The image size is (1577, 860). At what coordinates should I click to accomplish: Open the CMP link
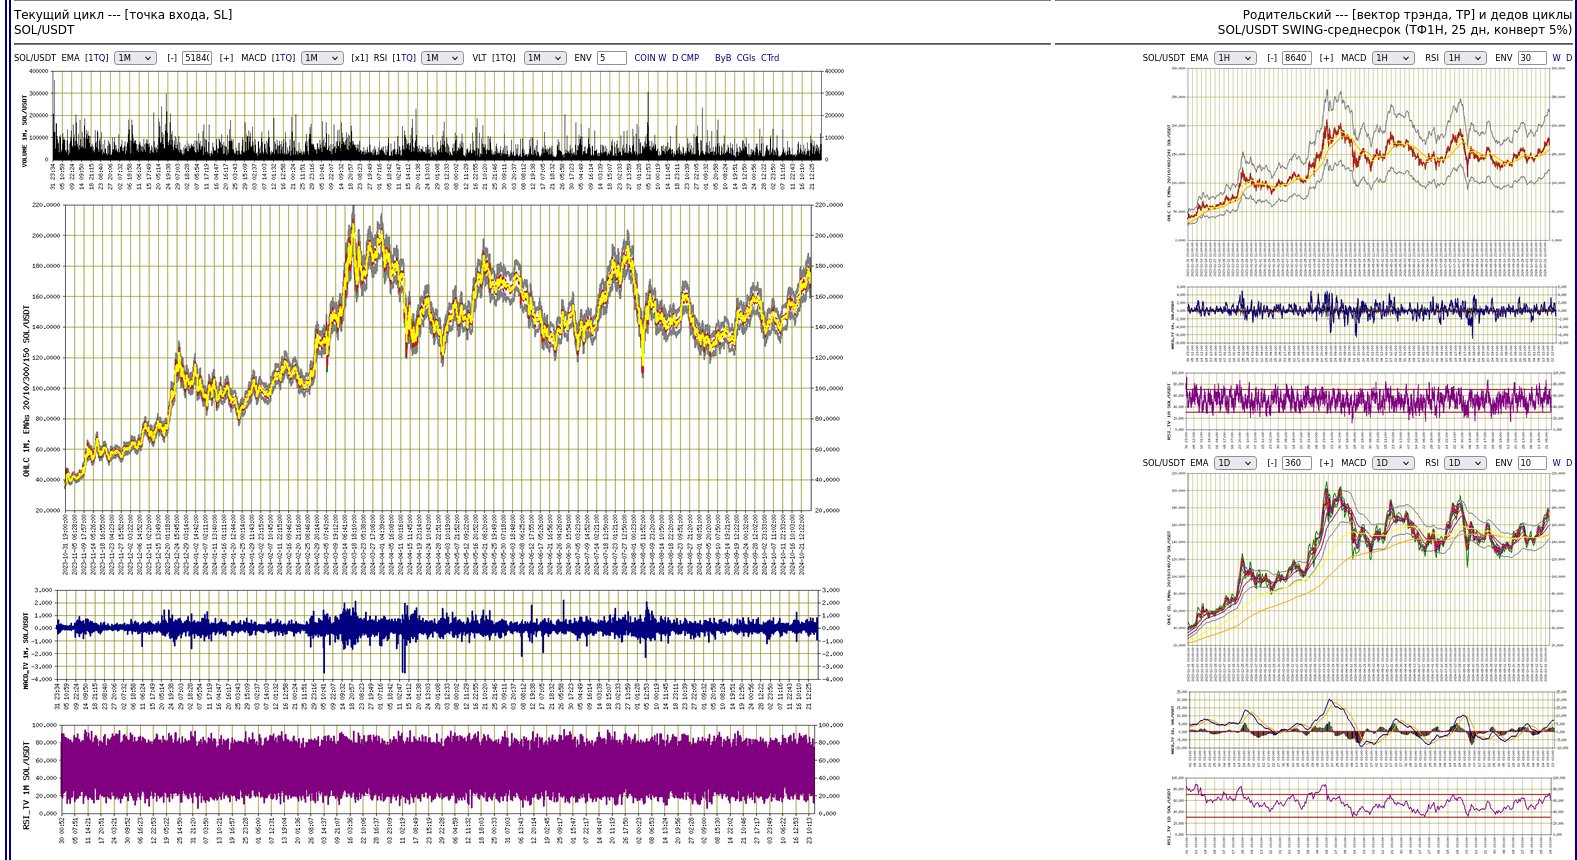tap(690, 58)
